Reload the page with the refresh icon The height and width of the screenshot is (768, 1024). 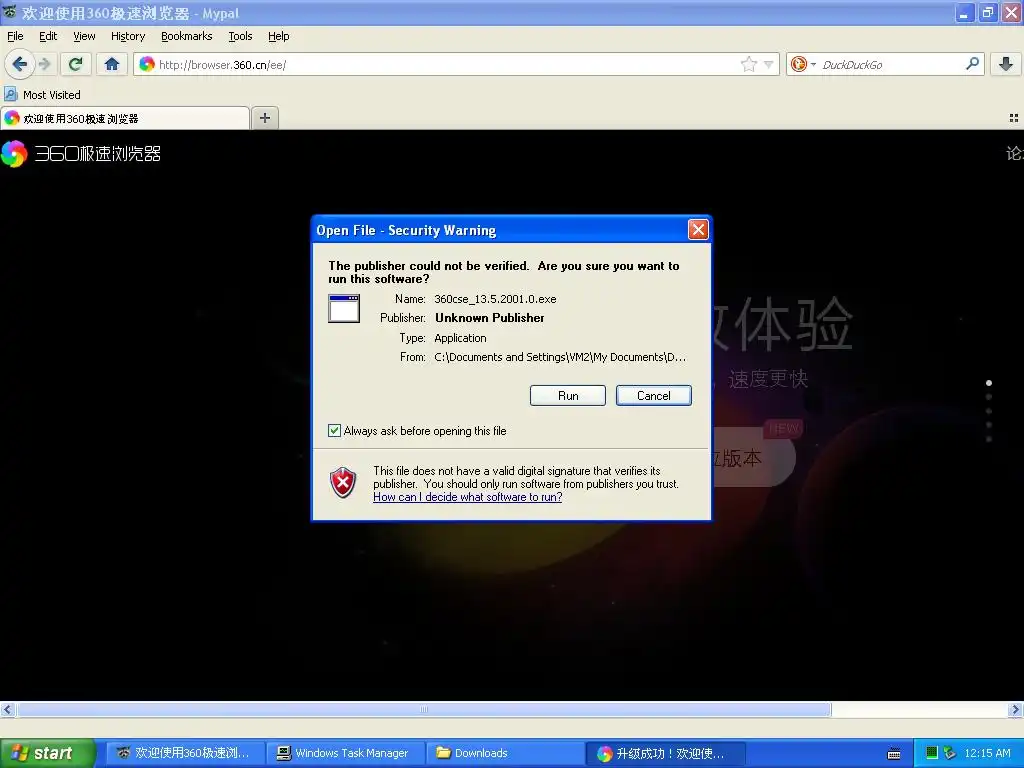click(75, 64)
